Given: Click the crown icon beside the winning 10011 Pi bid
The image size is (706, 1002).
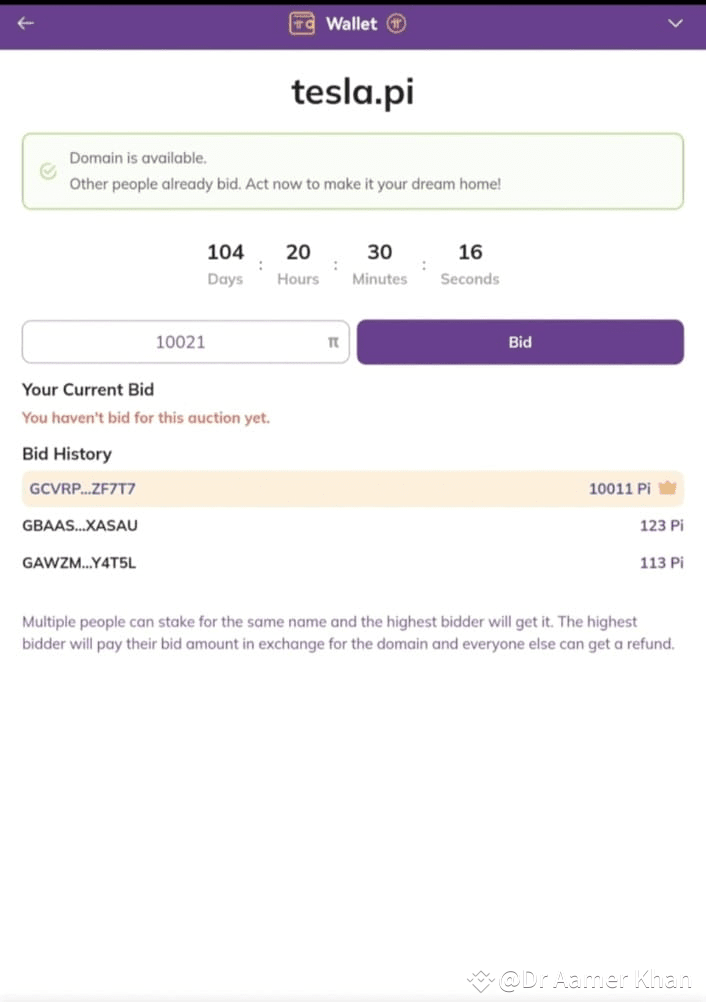Looking at the screenshot, I should (670, 489).
